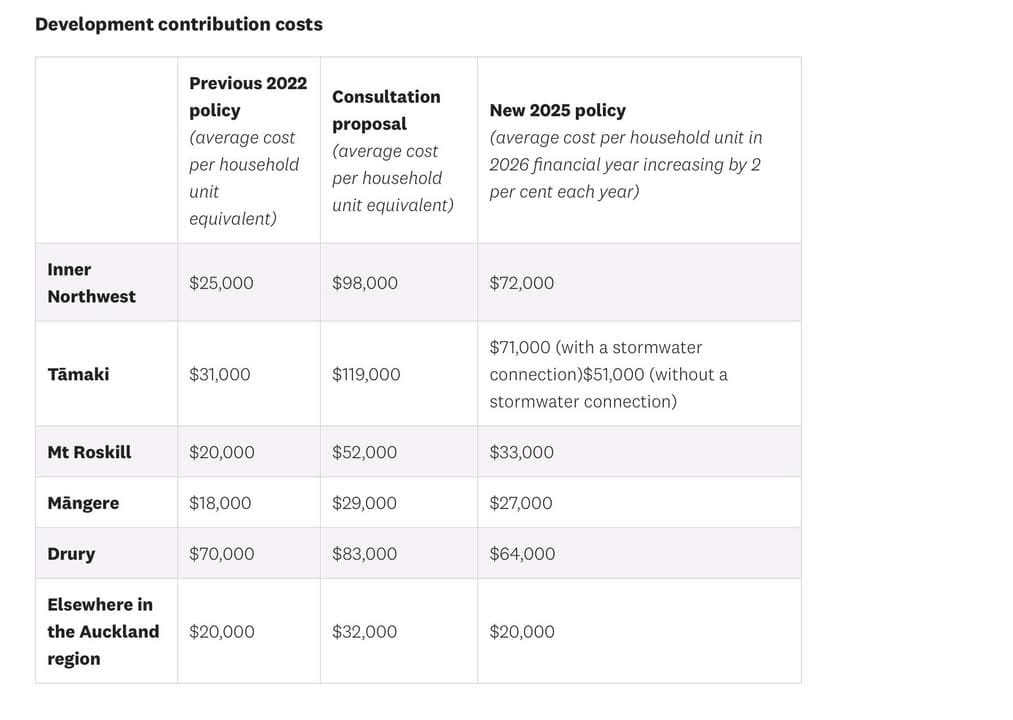Select the Tāmaki row label
Image resolution: width=1013 pixels, height=720 pixels.
[x=78, y=374]
